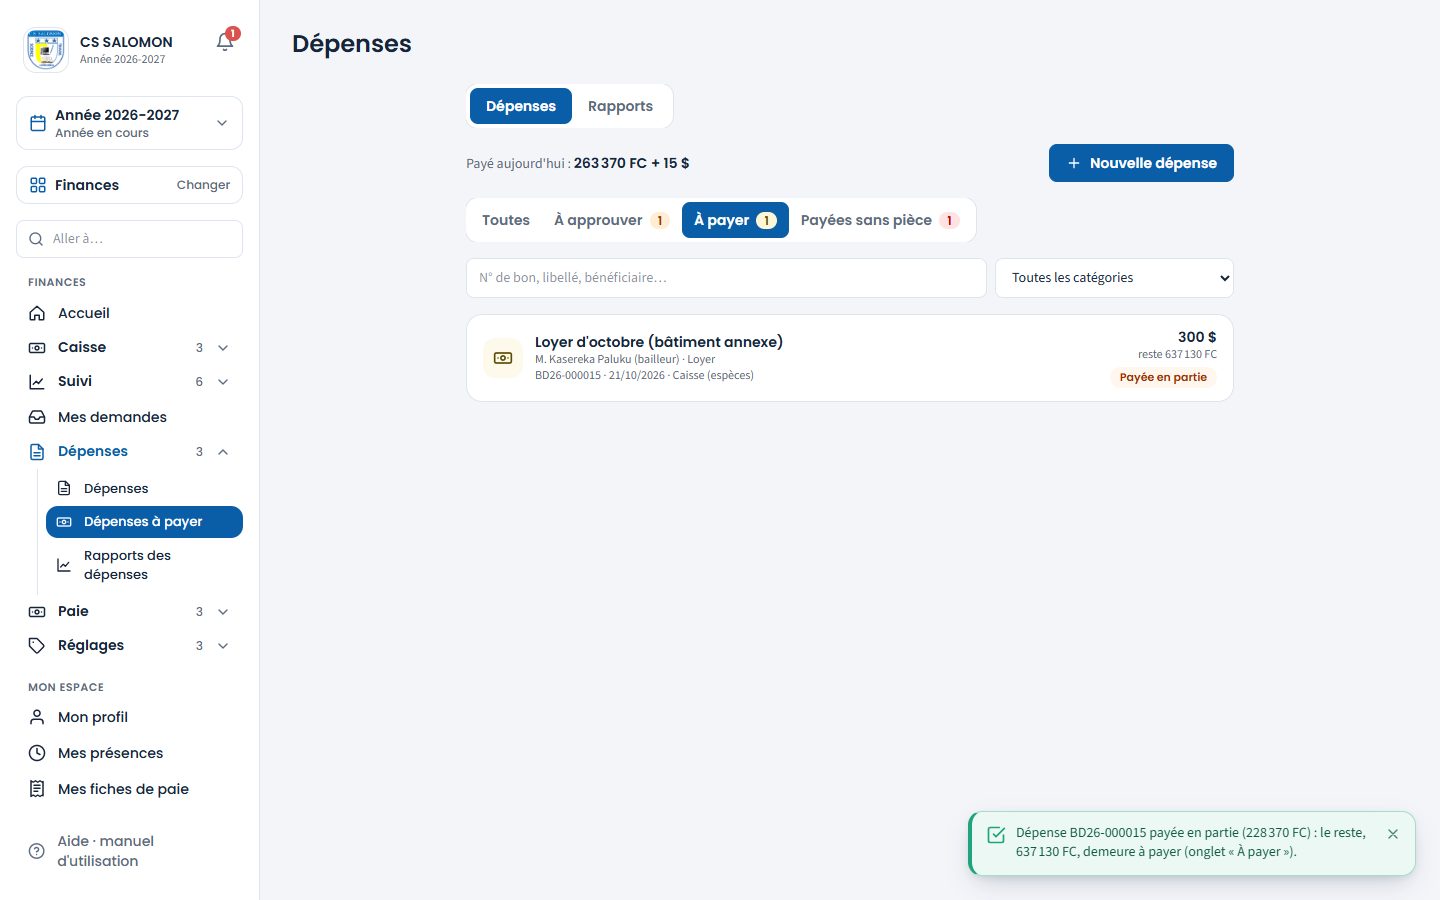Open the Année 2026-2027 year selector
The image size is (1440, 900).
tap(129, 123)
